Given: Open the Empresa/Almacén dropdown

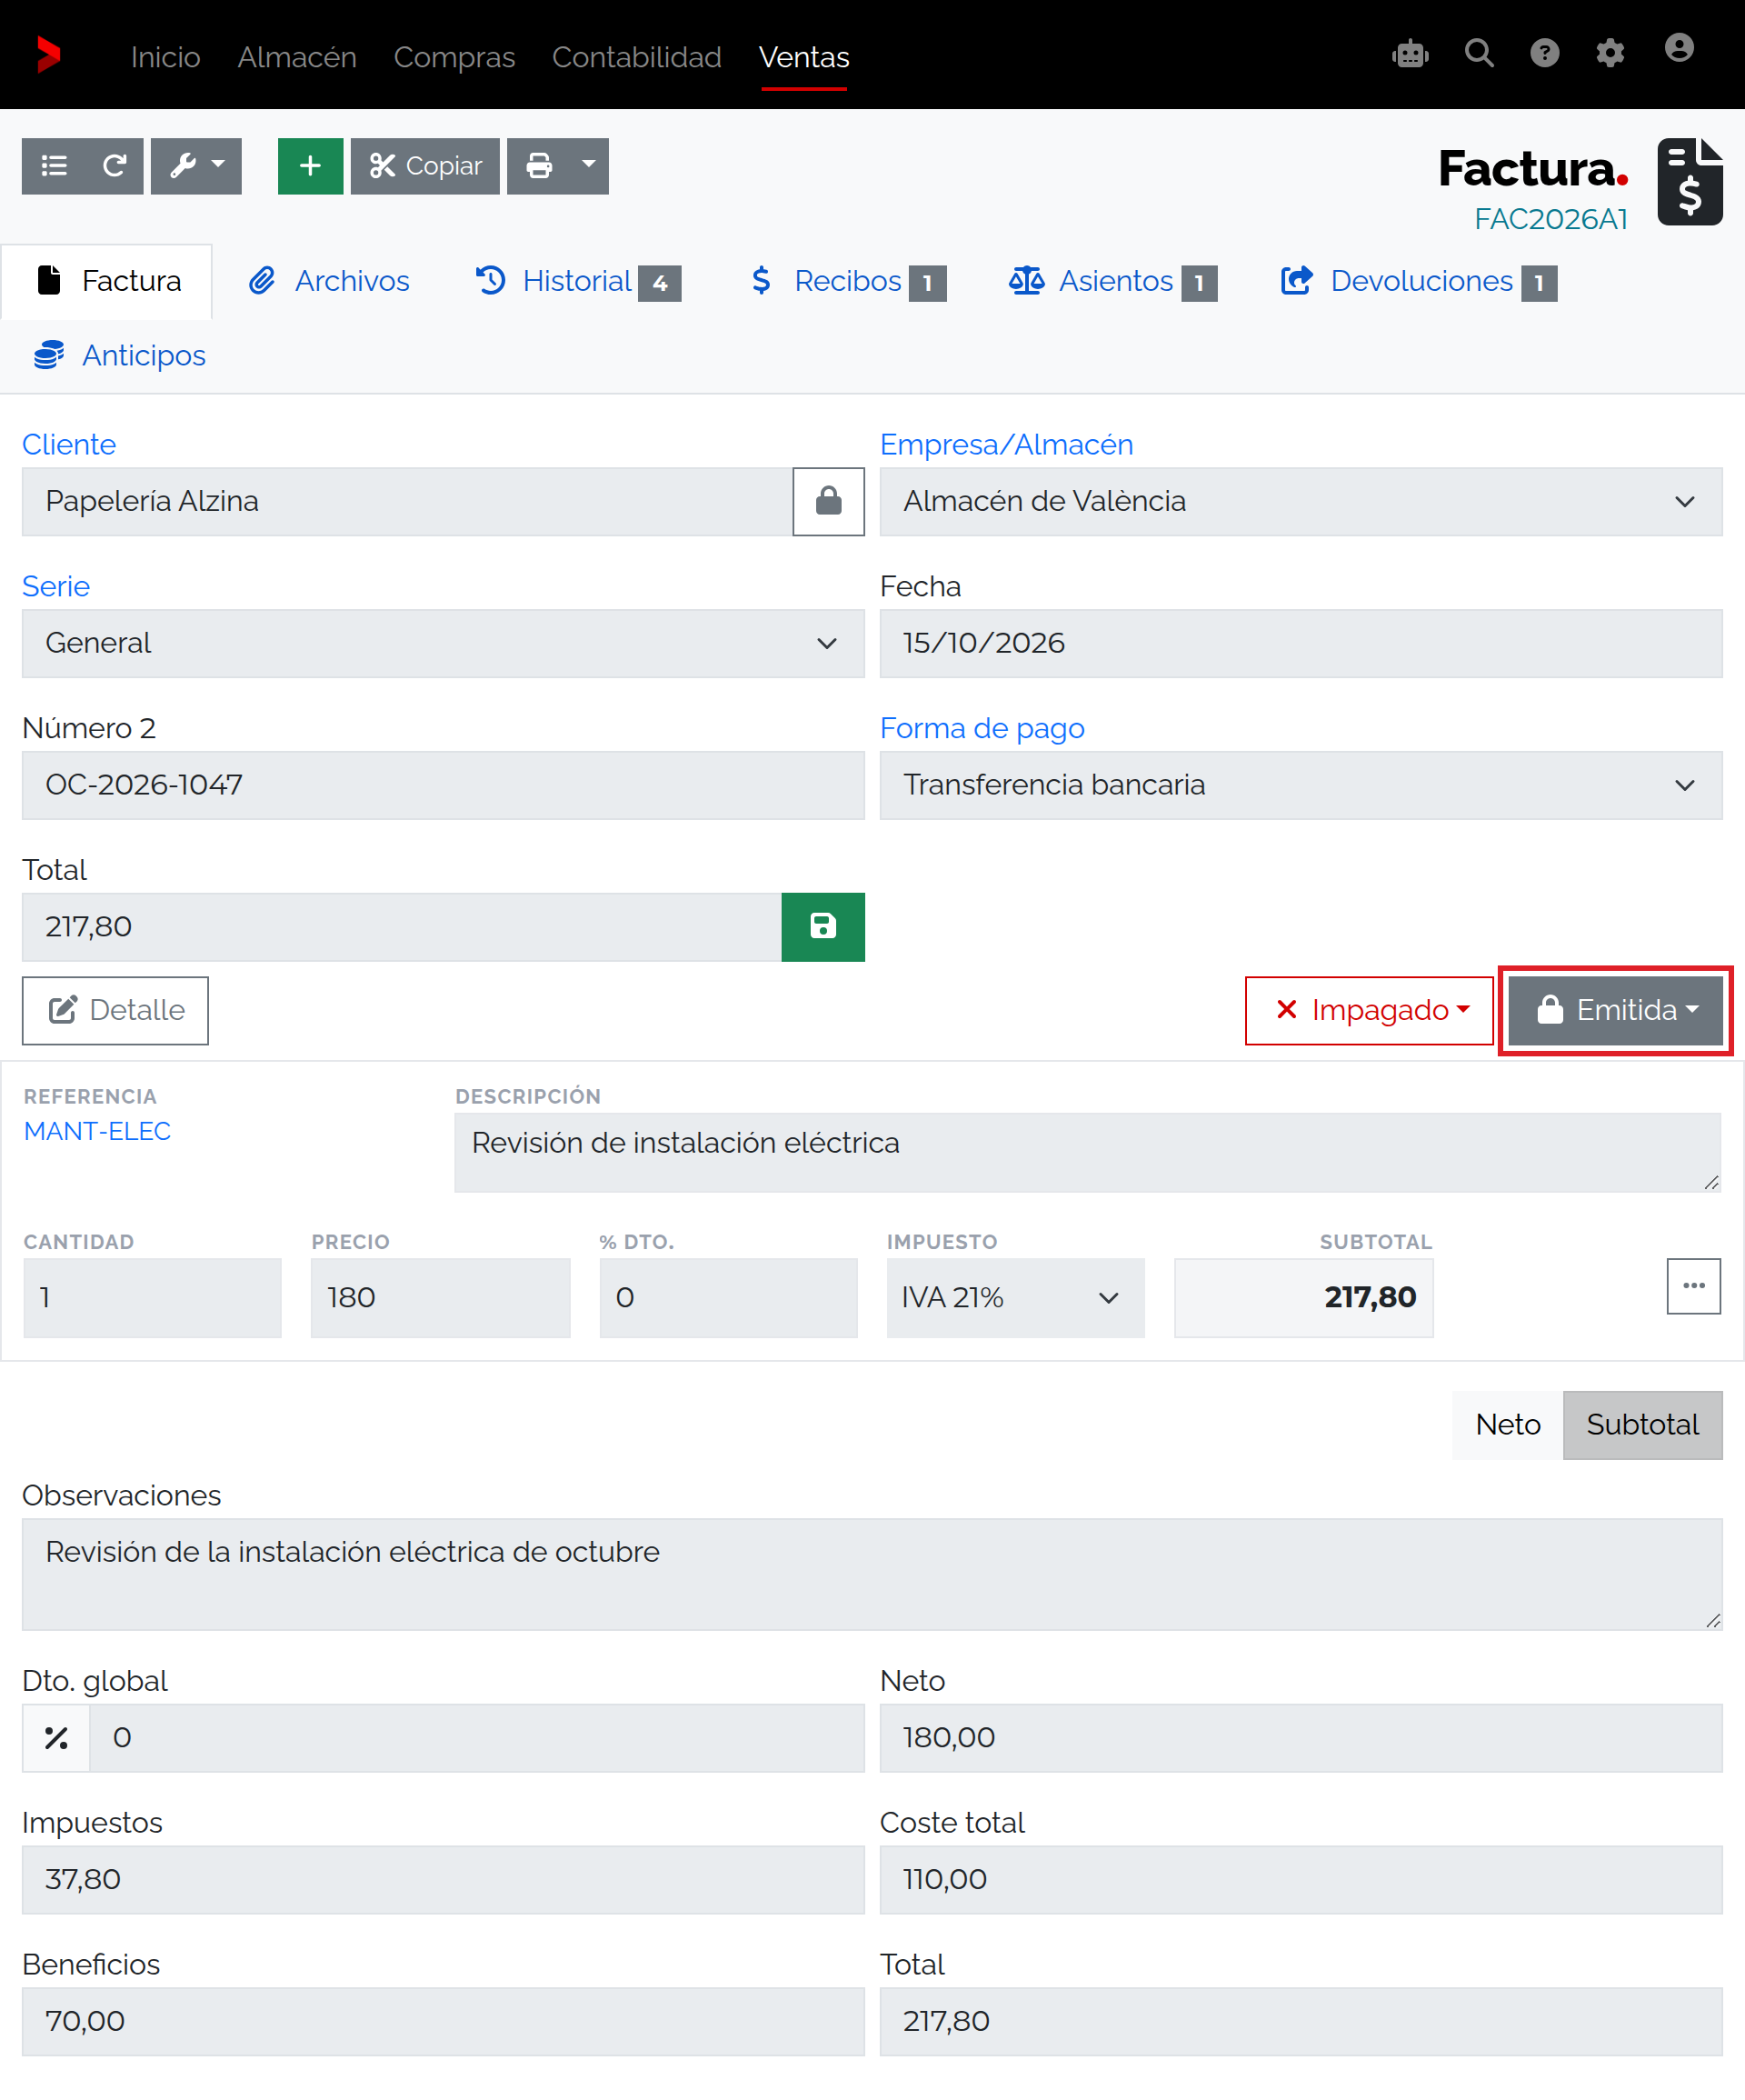Looking at the screenshot, I should (1300, 501).
